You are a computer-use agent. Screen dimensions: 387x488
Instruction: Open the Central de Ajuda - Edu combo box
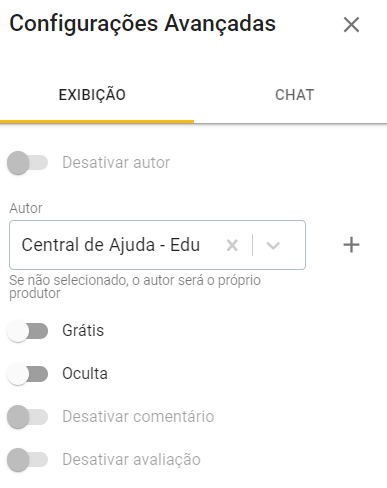[x=157, y=245]
